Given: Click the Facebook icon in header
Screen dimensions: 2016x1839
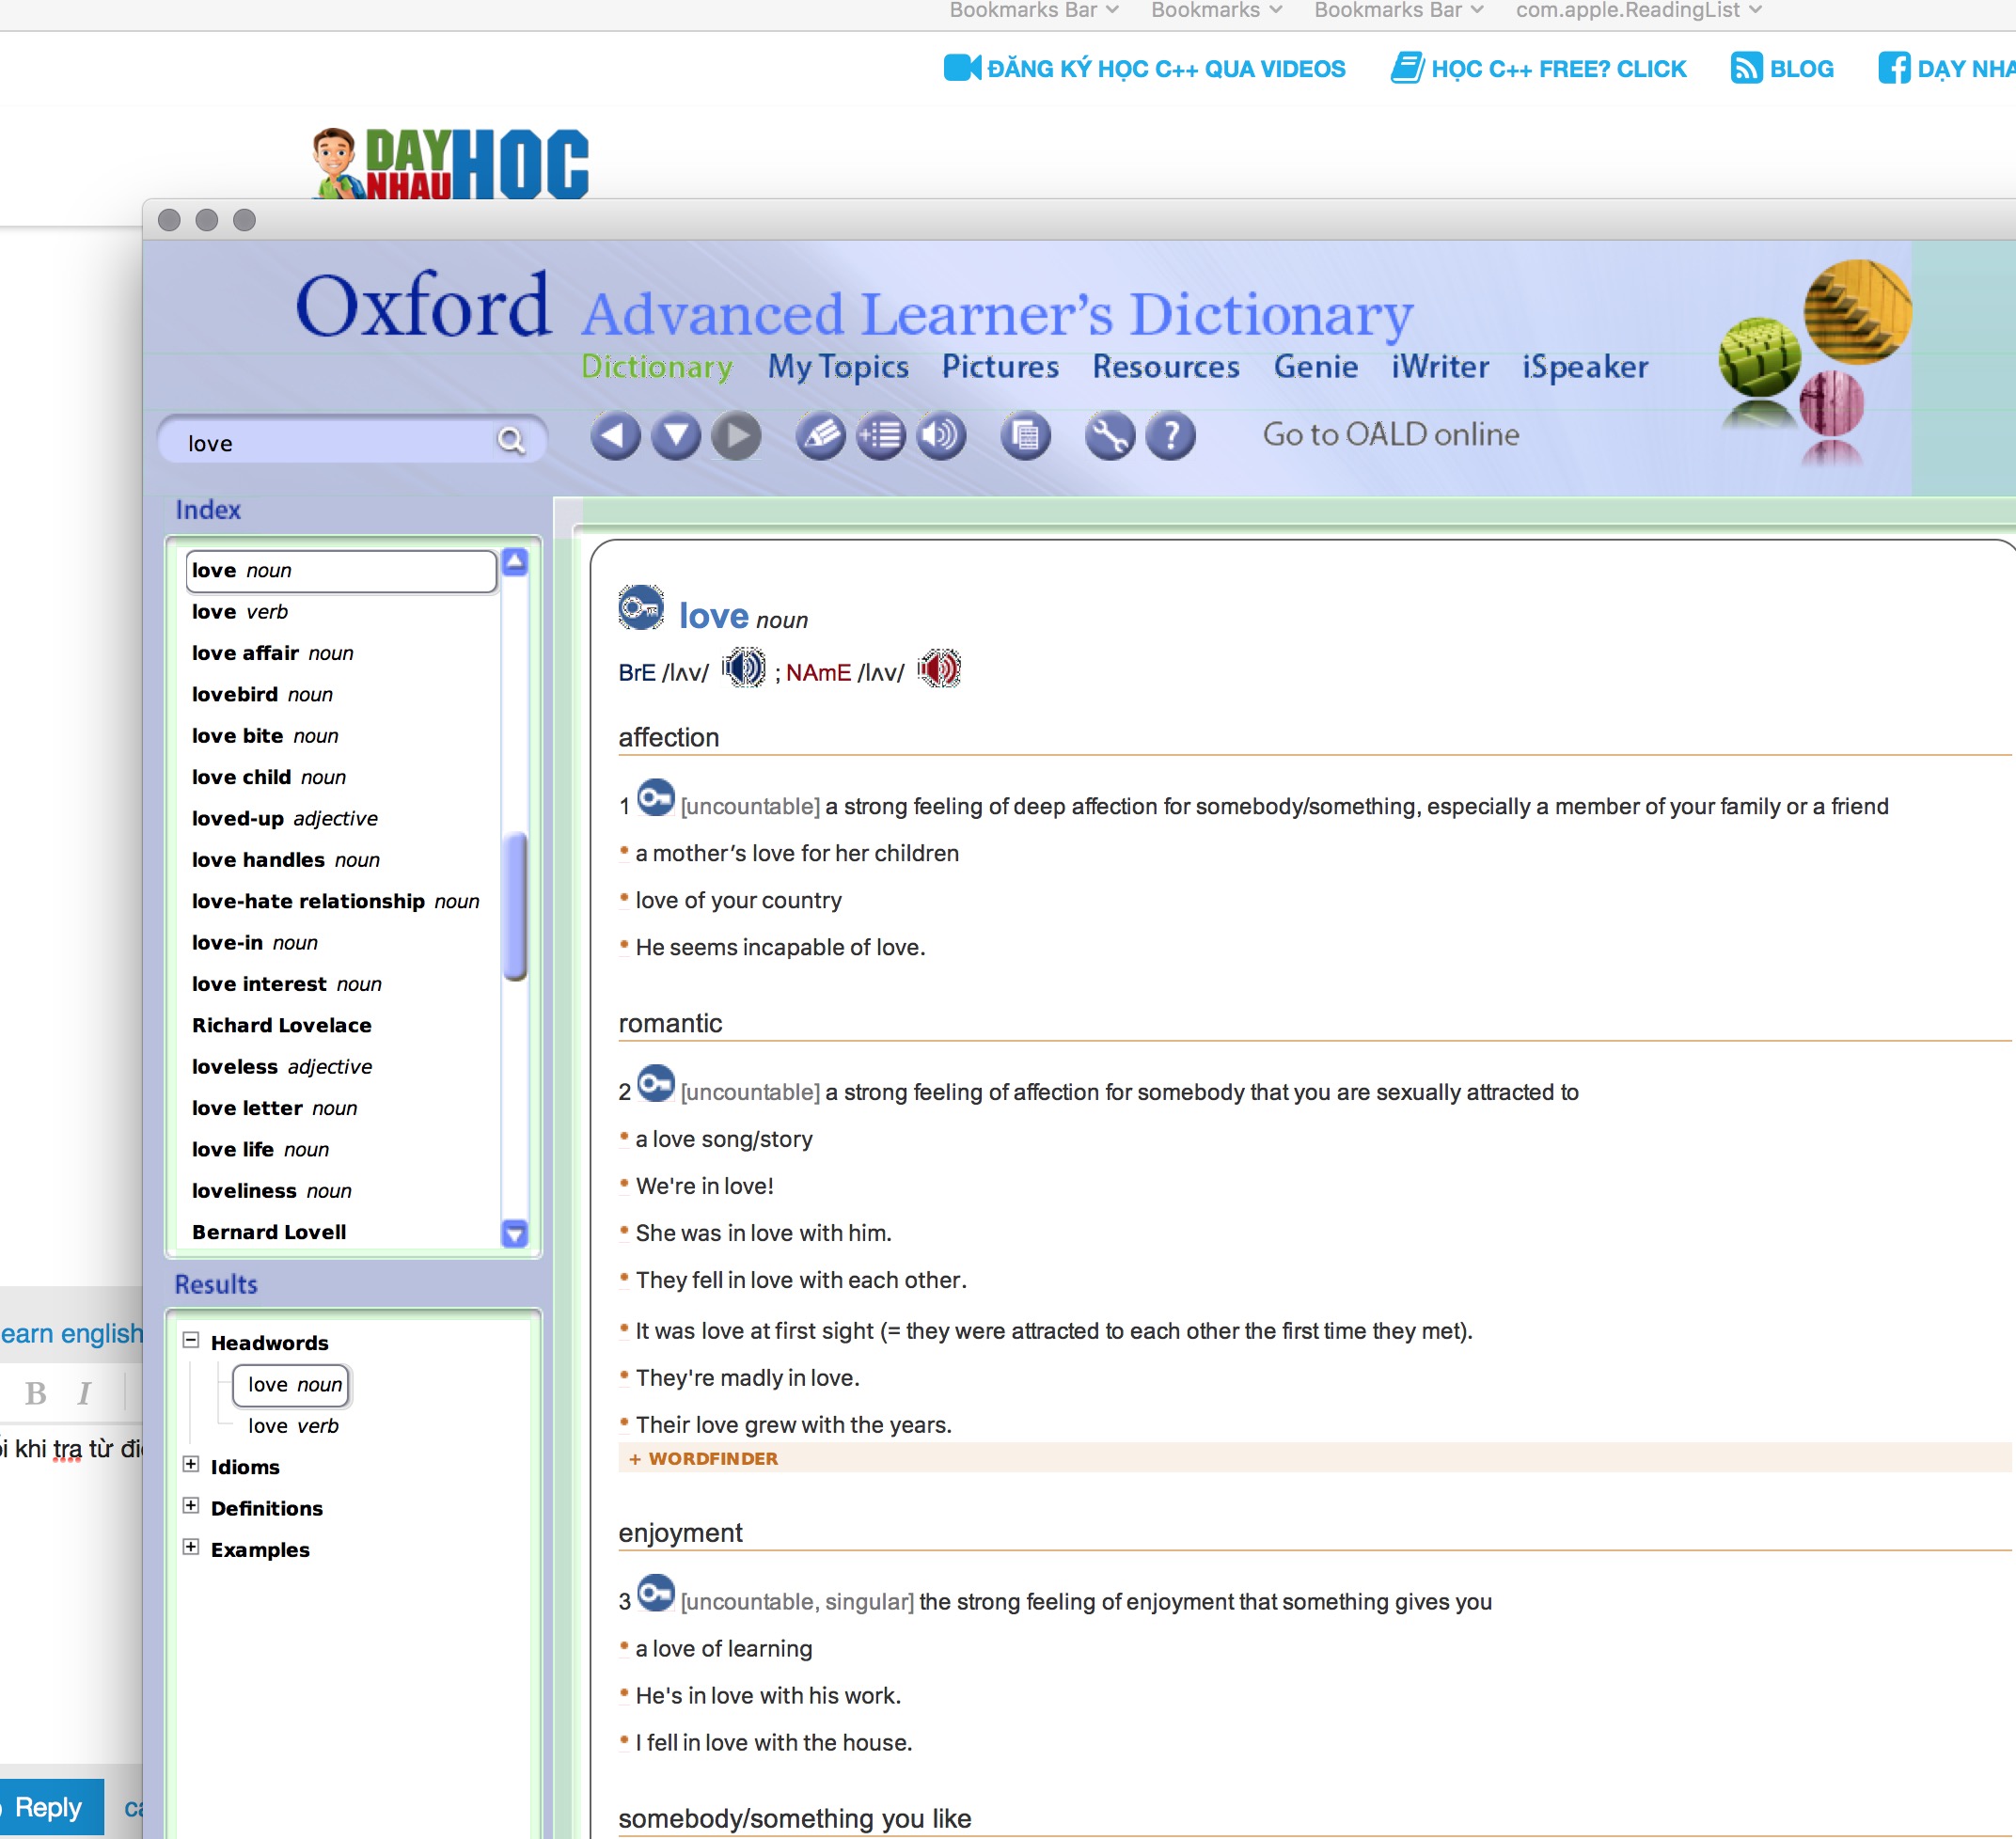Looking at the screenshot, I should [1894, 68].
